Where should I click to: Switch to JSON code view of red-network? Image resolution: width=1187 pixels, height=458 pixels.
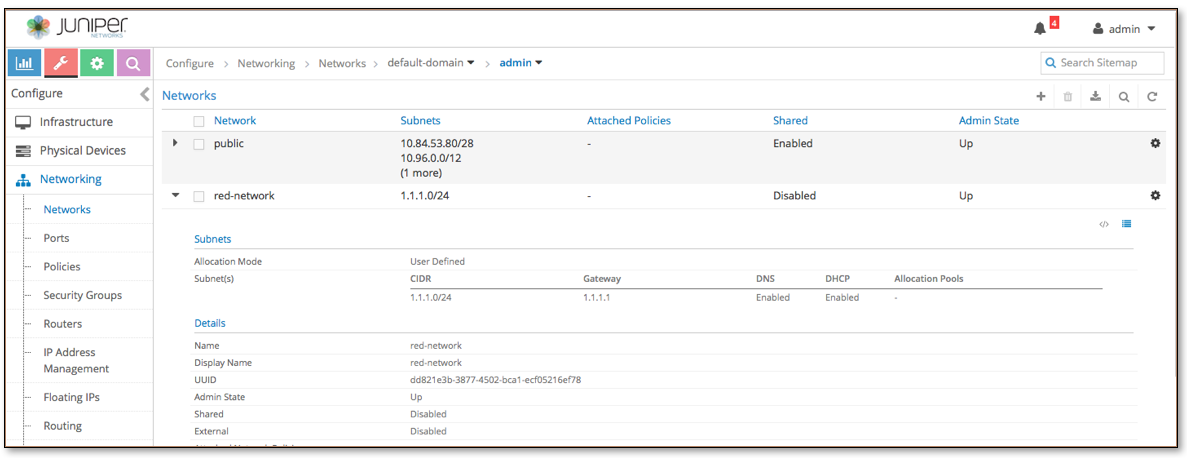pos(1104,224)
